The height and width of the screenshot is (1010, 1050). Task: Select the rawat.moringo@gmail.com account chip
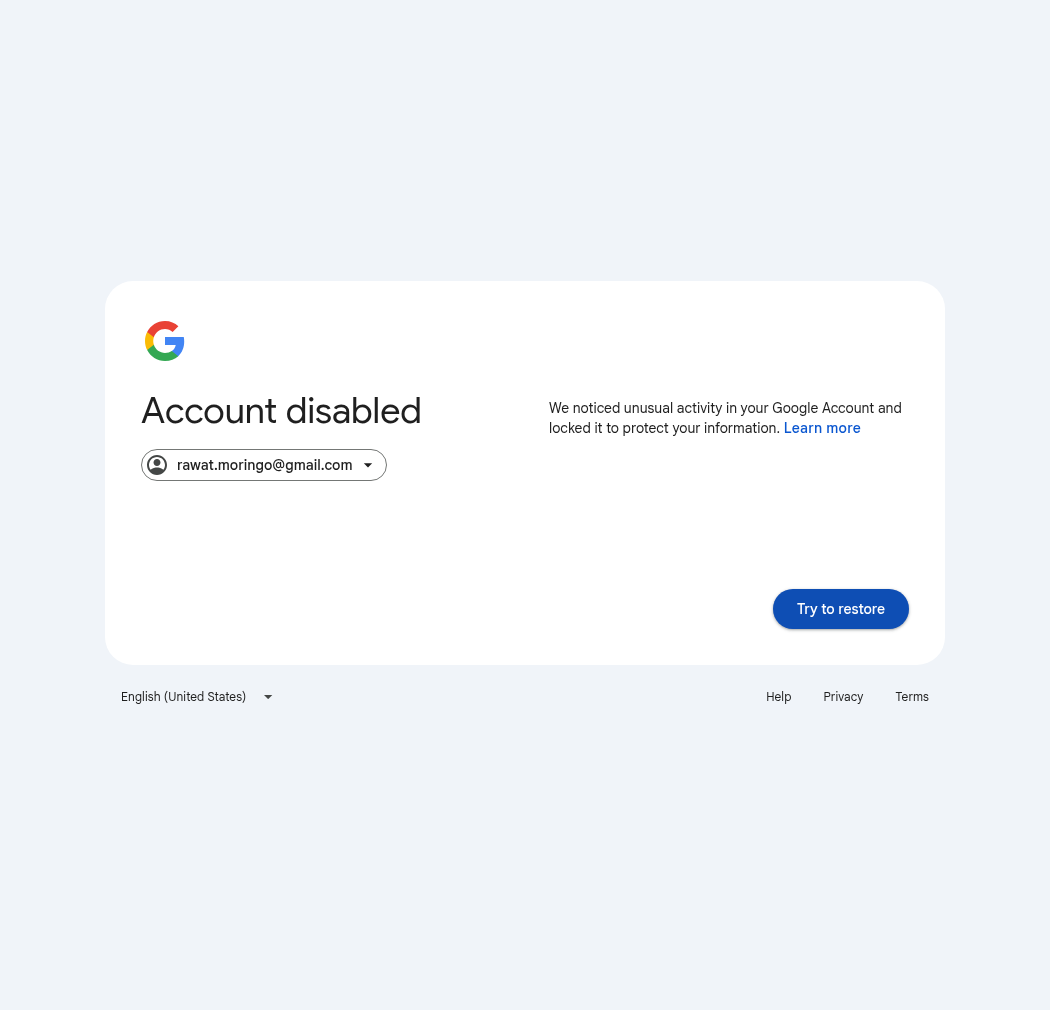[264, 465]
